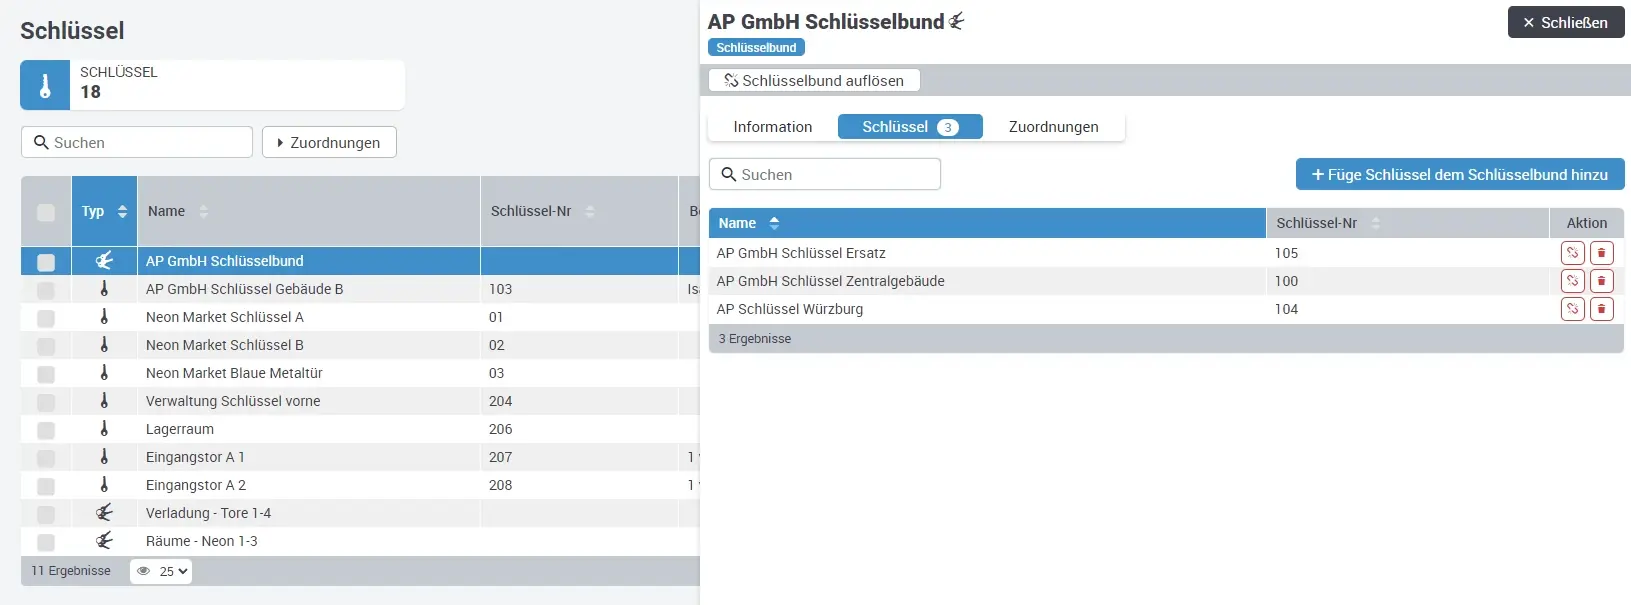Viewport: 1631px width, 605px height.
Task: Click key number 208 in left table
Action: click(500, 485)
